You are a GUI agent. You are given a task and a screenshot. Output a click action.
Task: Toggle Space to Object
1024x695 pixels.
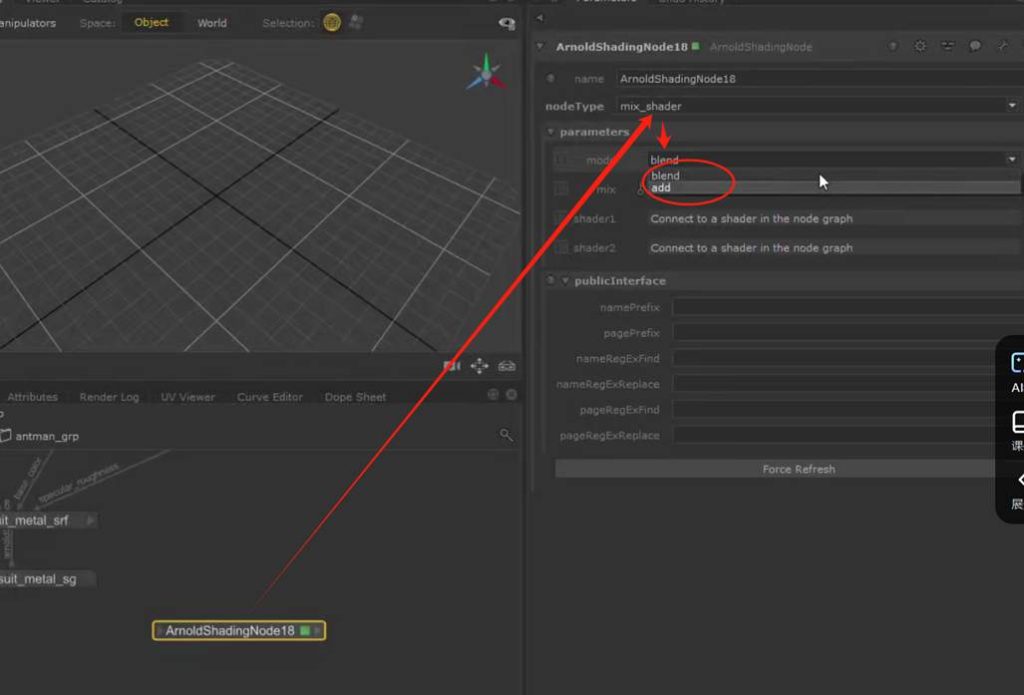click(151, 23)
